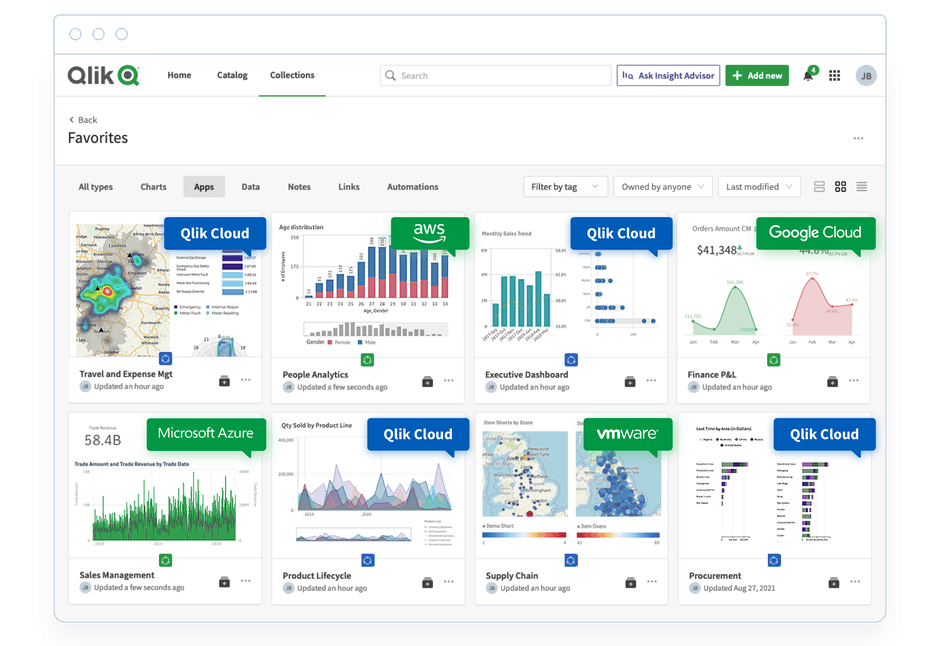
Task: Click the Add new button
Action: click(757, 76)
